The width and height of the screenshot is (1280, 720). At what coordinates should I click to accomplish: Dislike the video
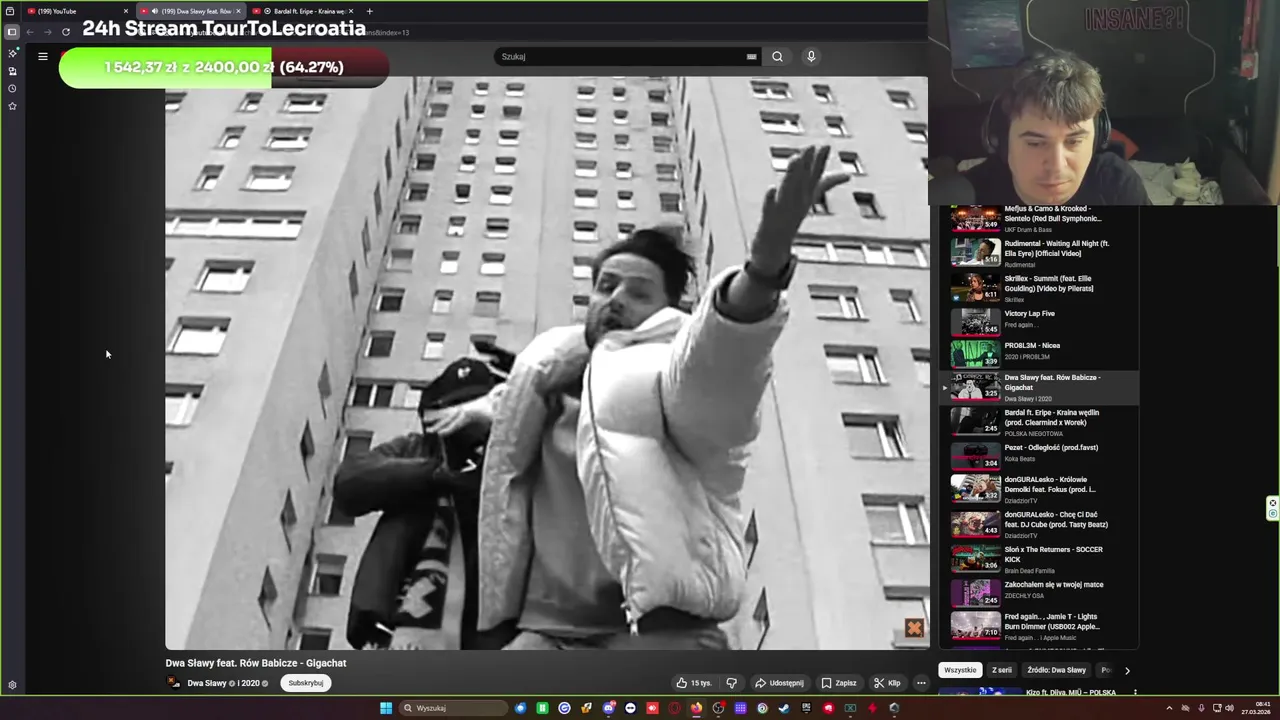(731, 683)
